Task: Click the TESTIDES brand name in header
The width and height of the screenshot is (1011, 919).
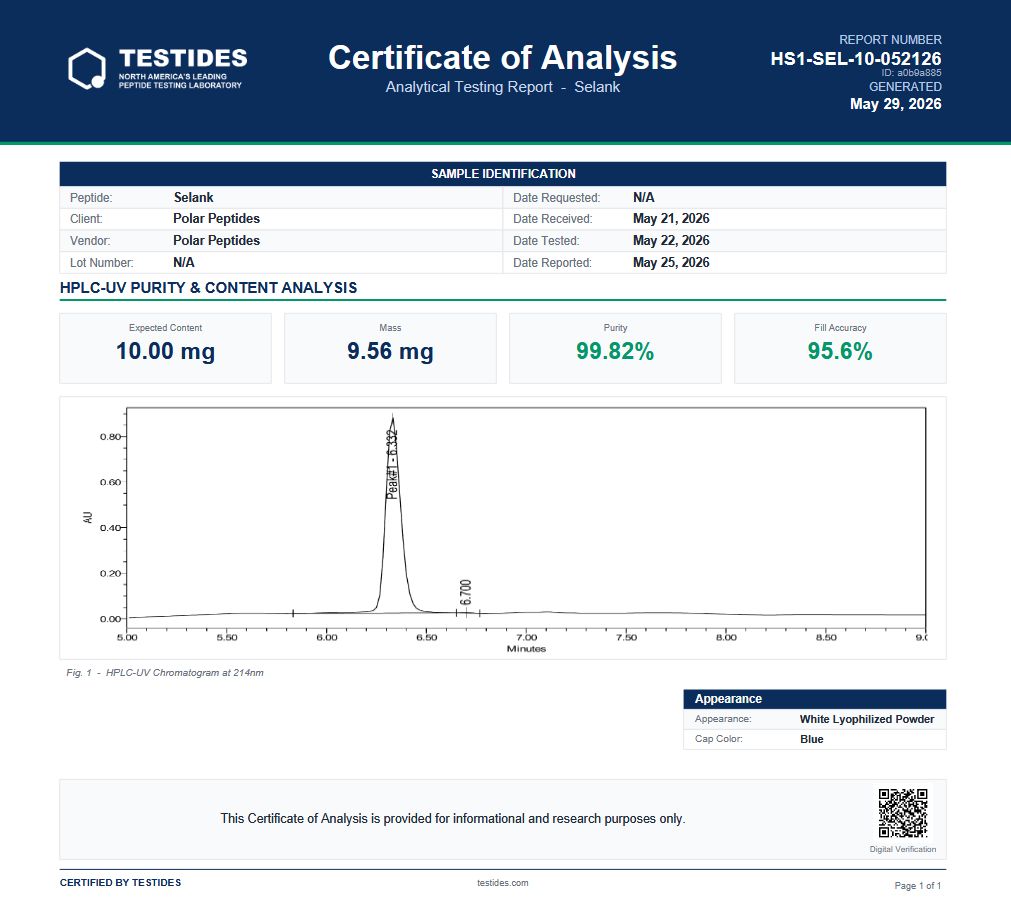Action: tap(183, 58)
